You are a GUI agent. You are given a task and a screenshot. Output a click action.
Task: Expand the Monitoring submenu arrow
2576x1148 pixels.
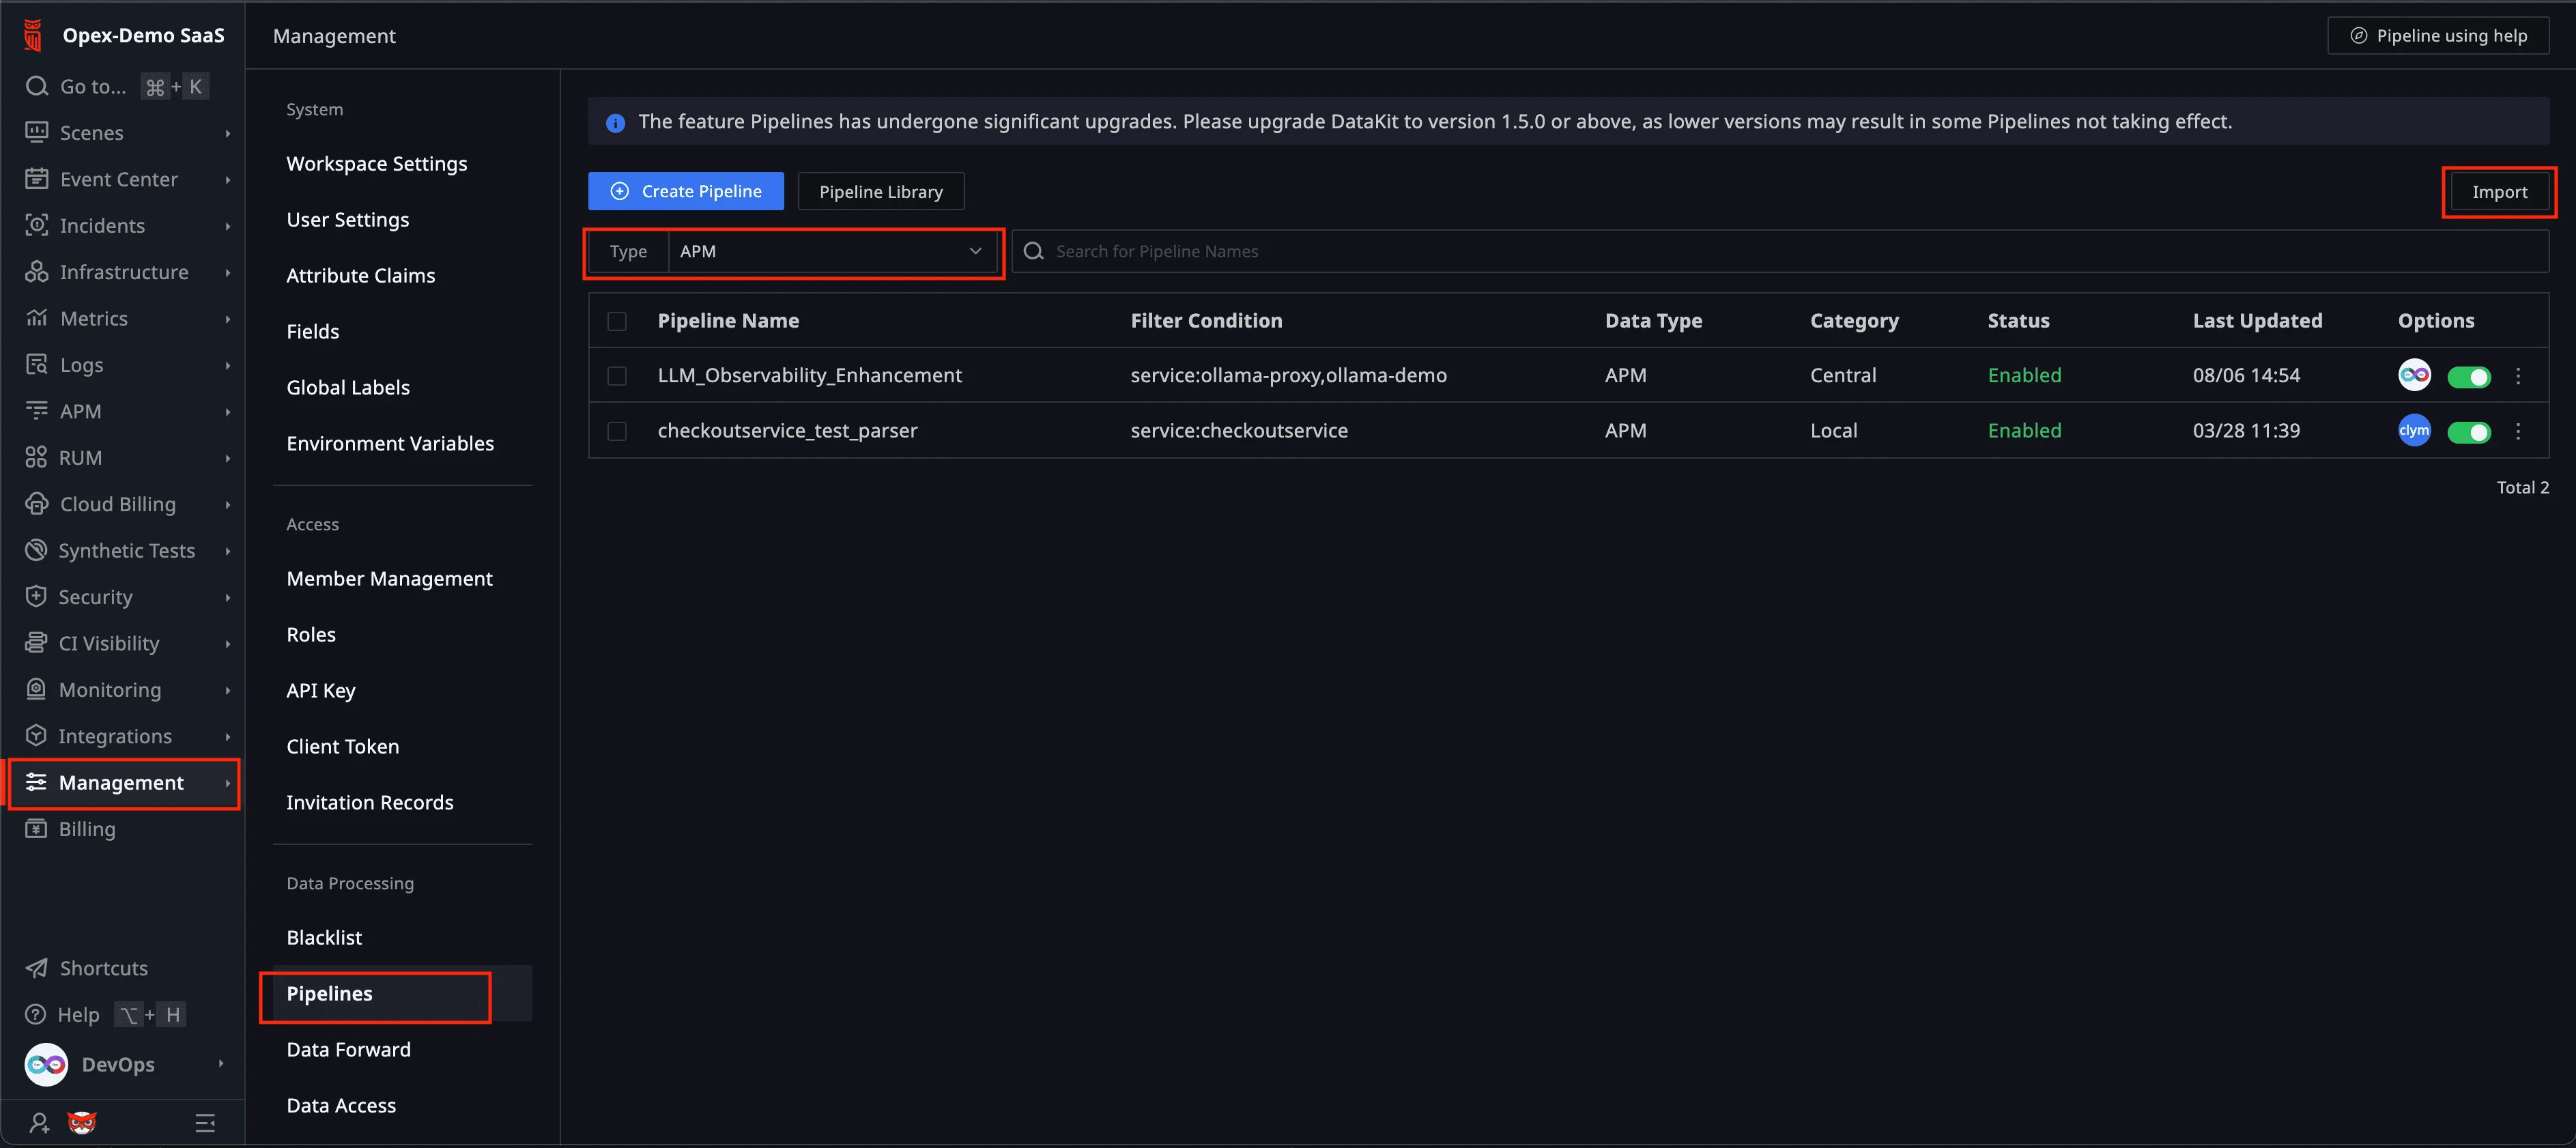tap(228, 690)
